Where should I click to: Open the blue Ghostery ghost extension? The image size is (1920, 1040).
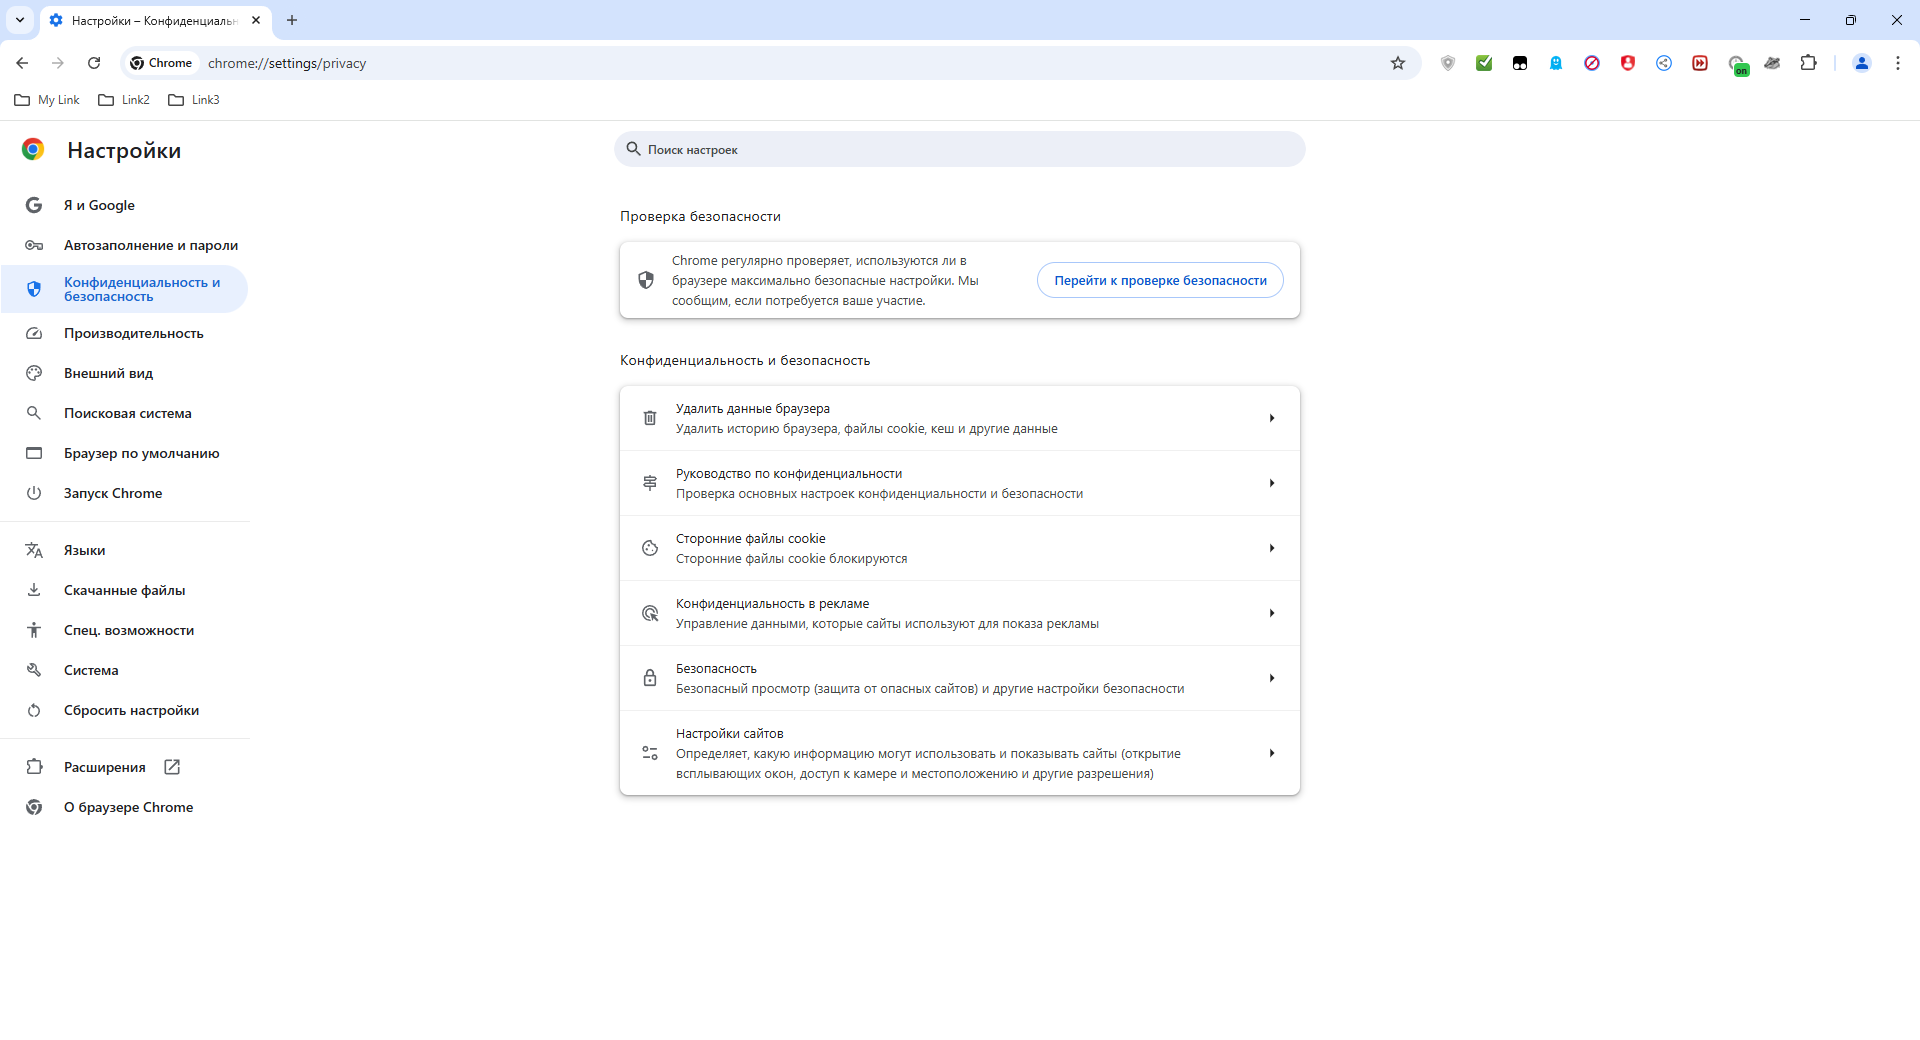pos(1556,63)
